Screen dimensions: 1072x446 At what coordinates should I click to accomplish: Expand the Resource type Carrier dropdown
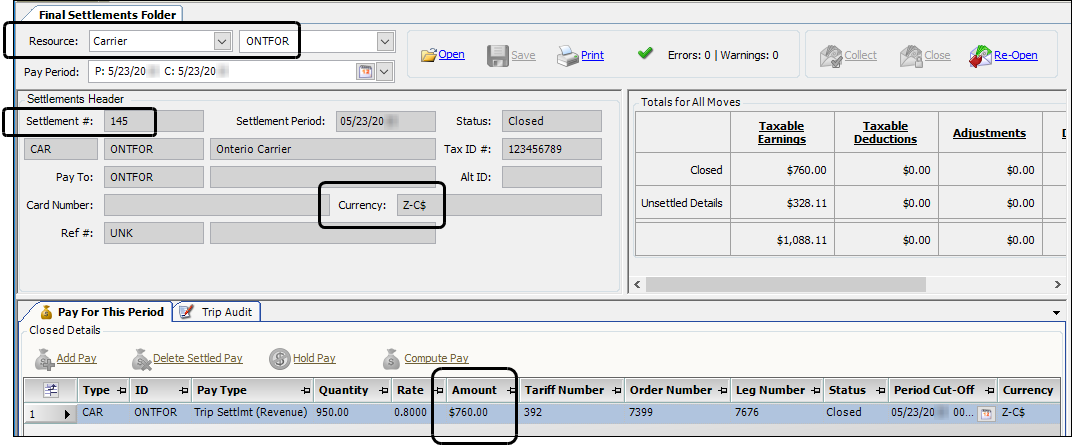[222, 41]
